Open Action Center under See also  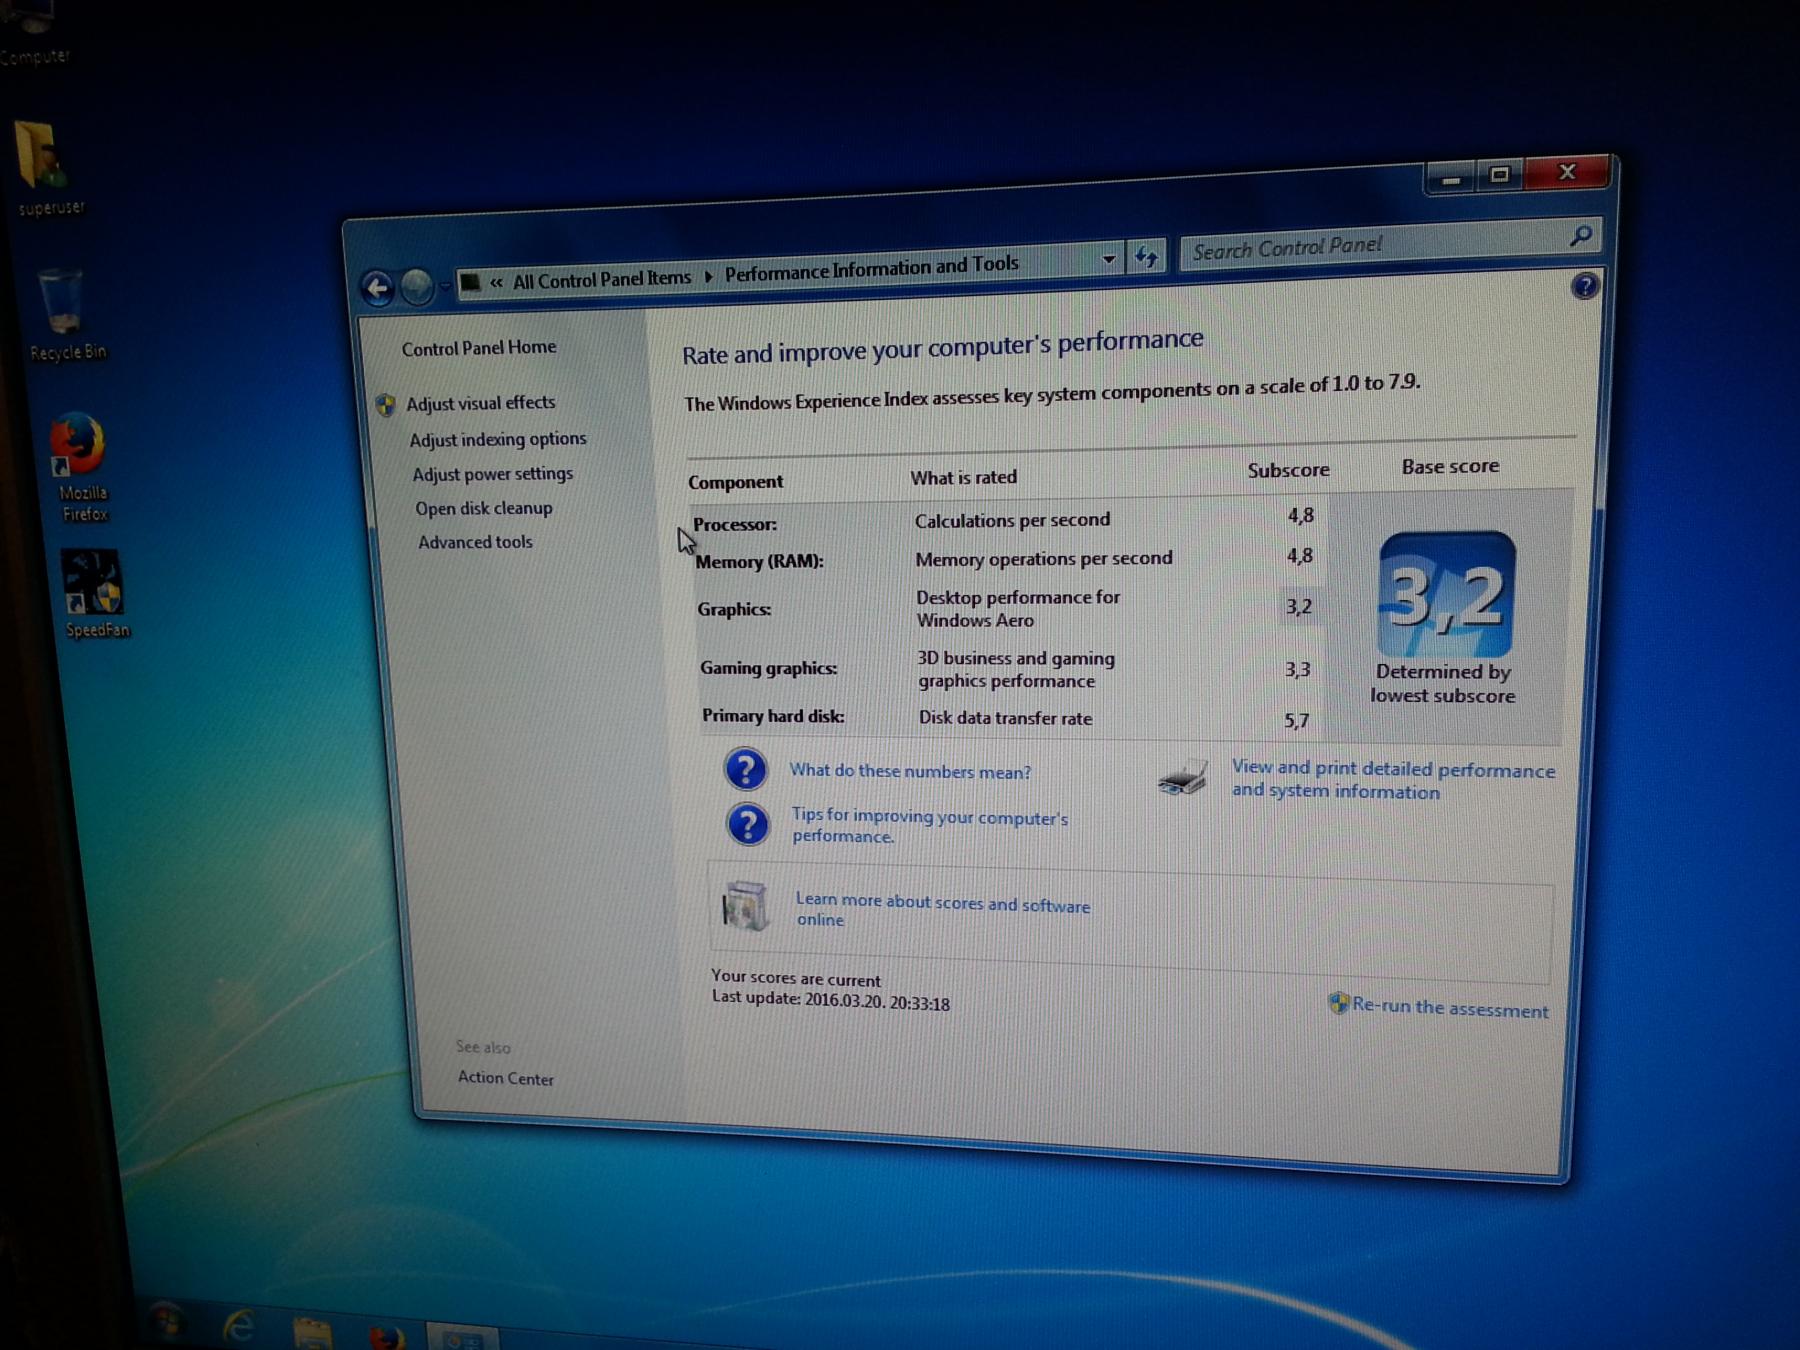(505, 1078)
